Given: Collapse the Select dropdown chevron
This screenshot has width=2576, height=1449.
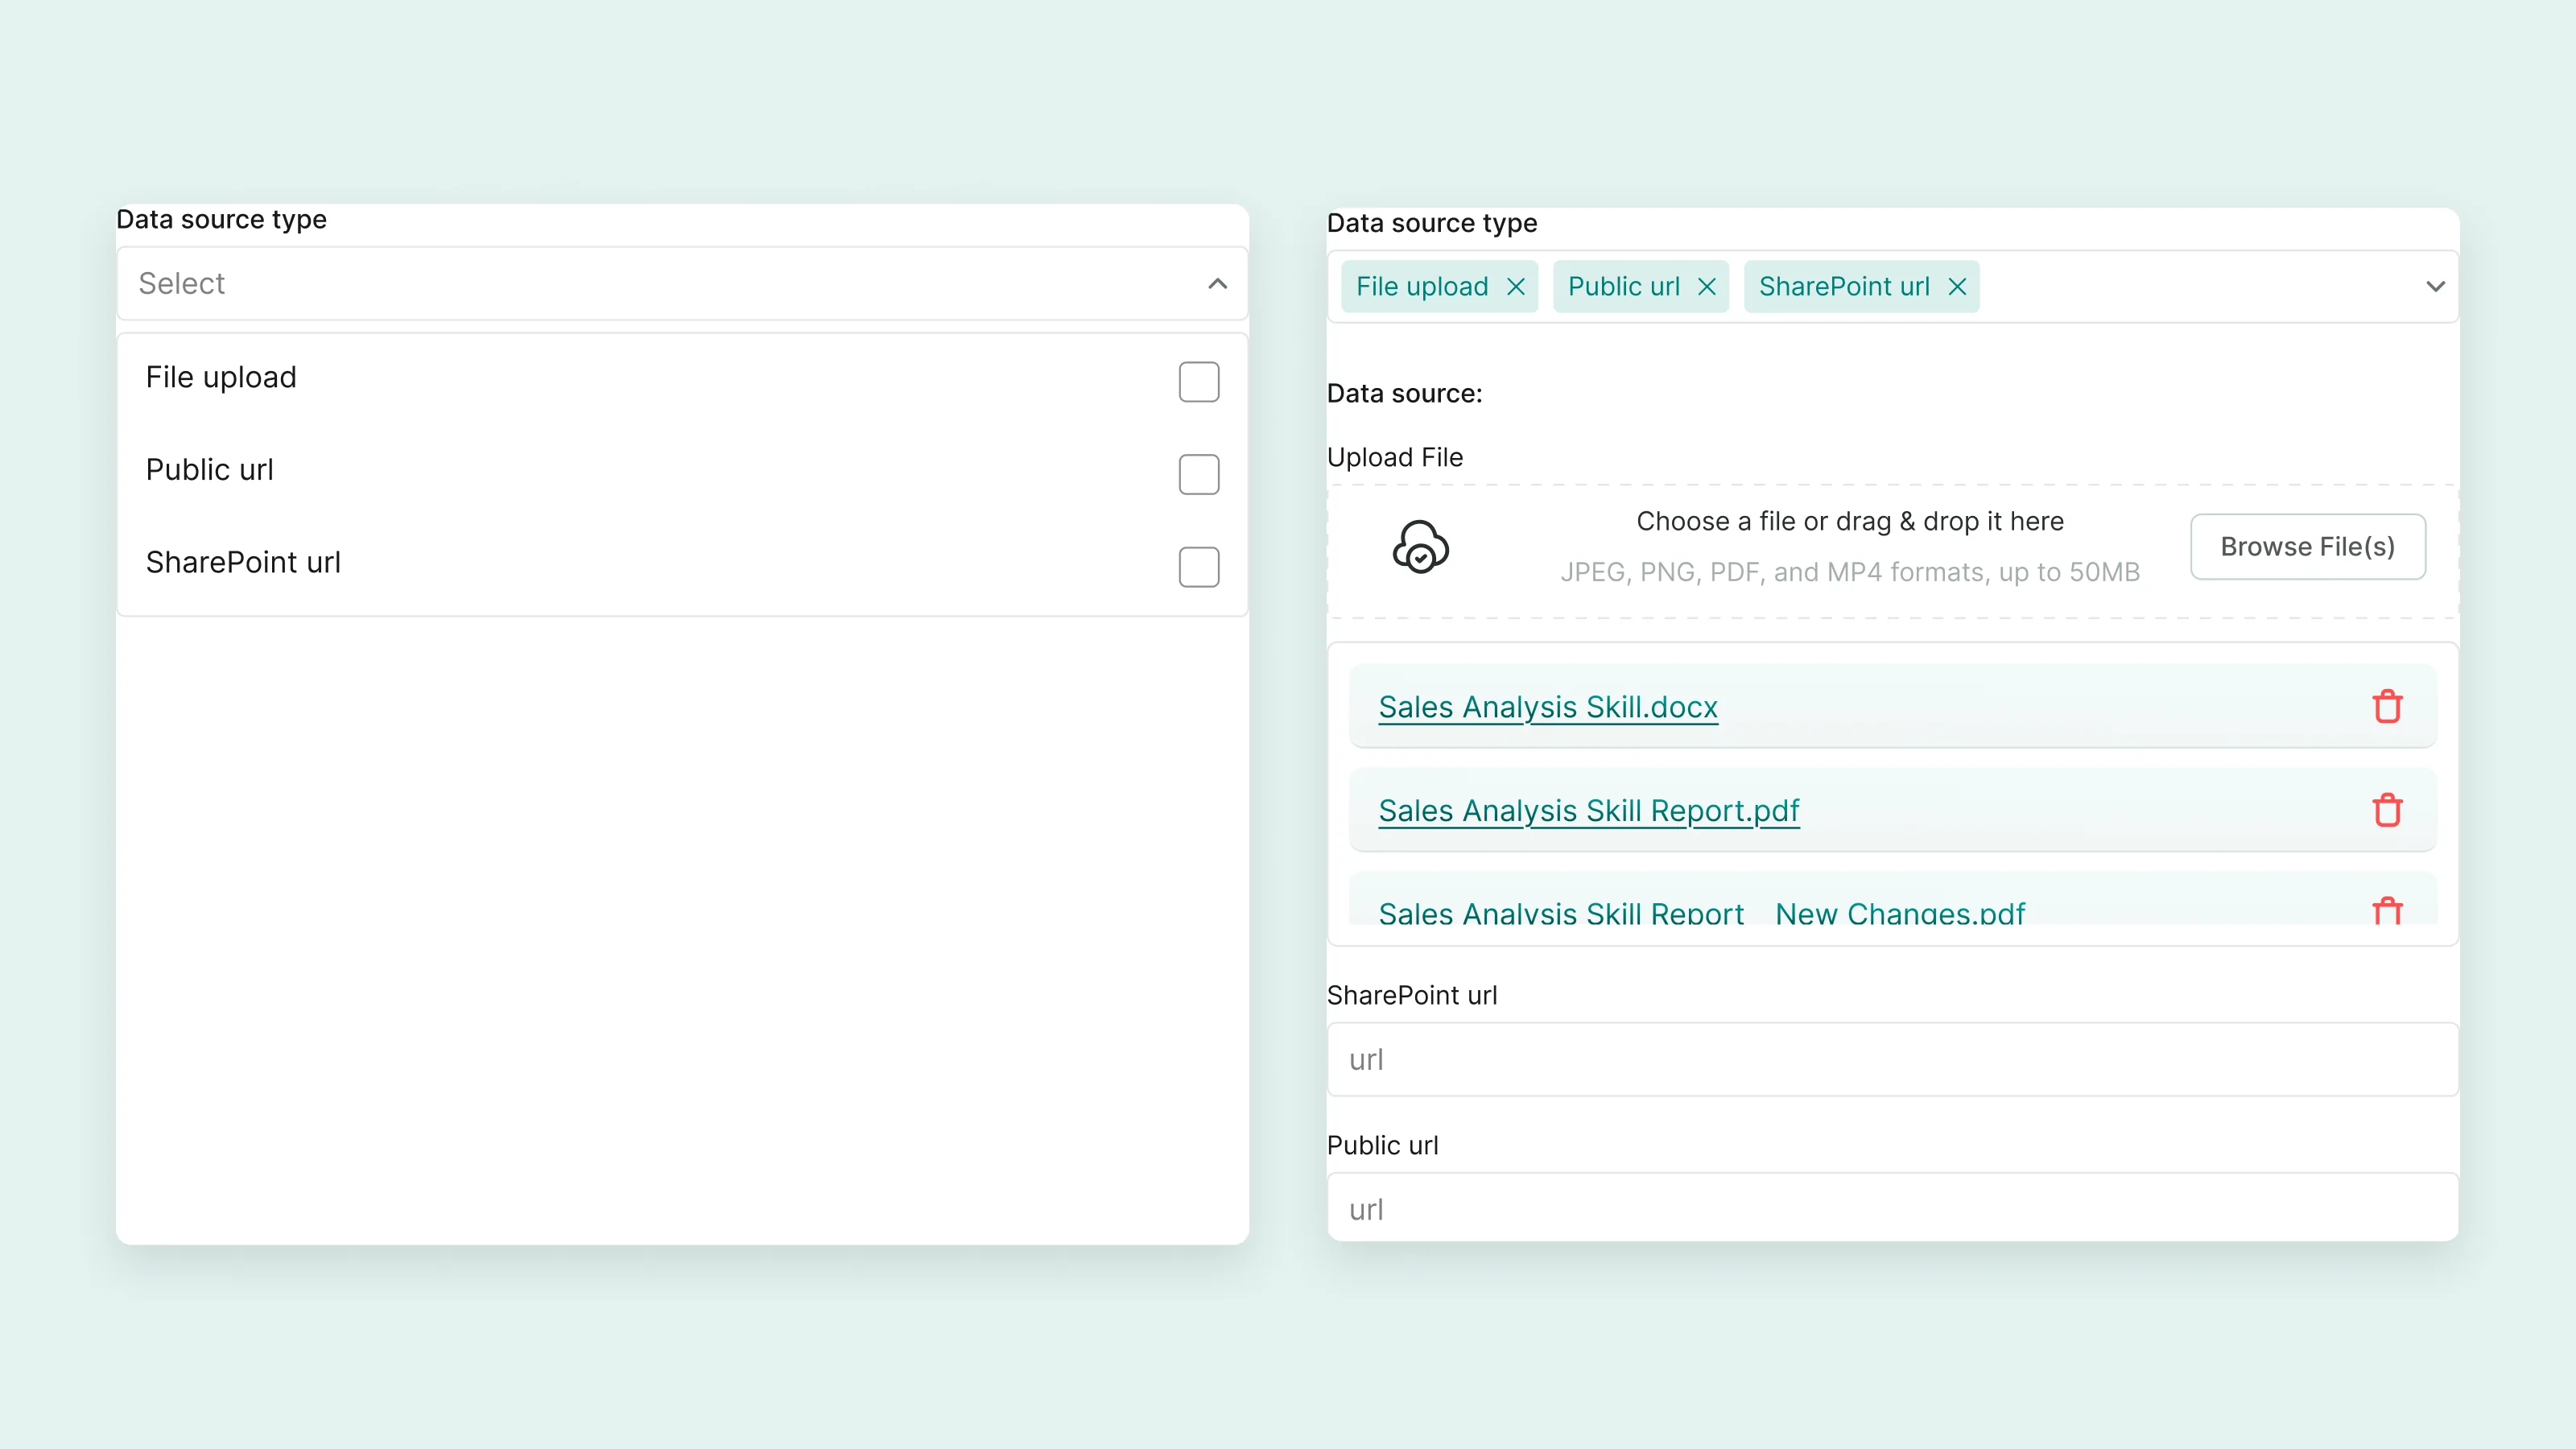Looking at the screenshot, I should click(x=1217, y=284).
